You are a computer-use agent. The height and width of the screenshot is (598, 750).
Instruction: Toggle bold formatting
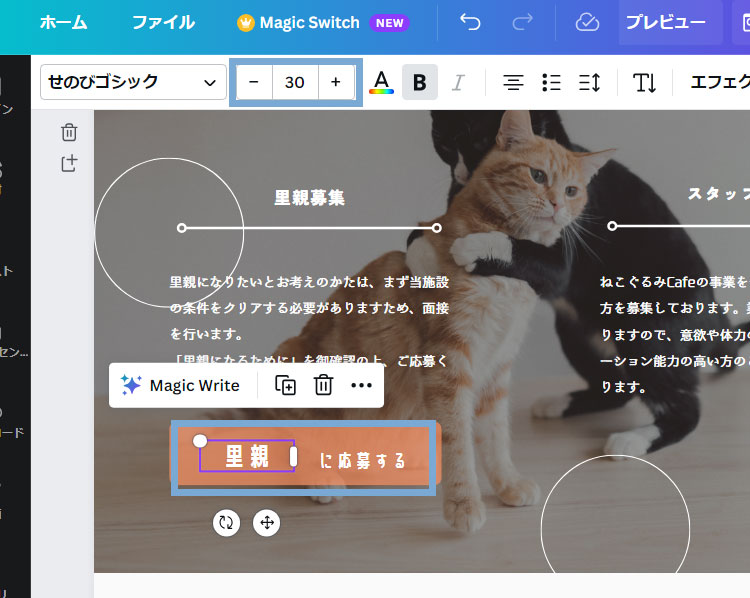tap(419, 82)
